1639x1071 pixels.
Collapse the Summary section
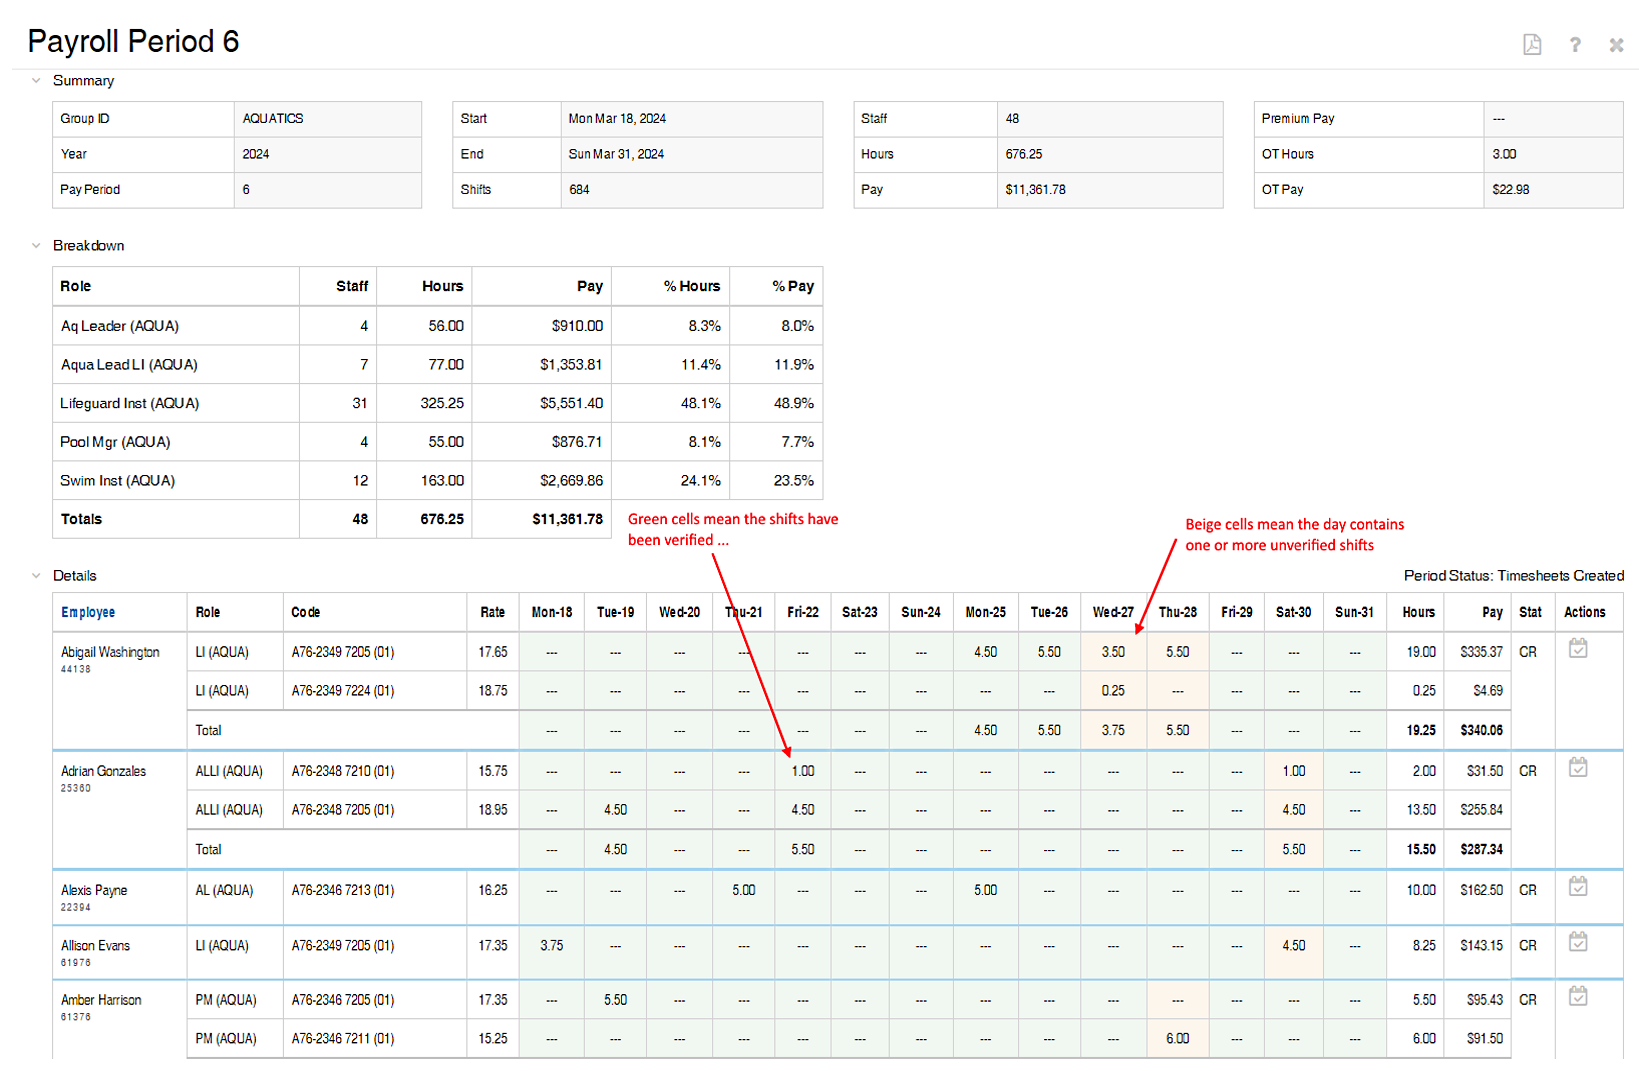point(36,80)
